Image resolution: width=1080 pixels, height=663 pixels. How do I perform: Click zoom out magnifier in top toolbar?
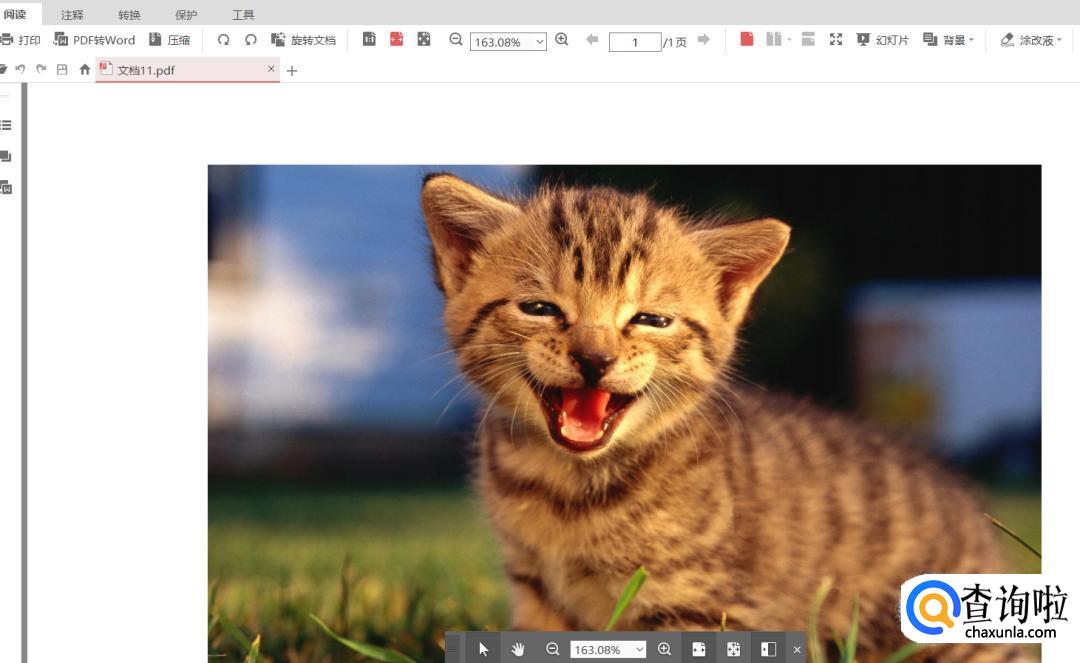click(x=456, y=40)
